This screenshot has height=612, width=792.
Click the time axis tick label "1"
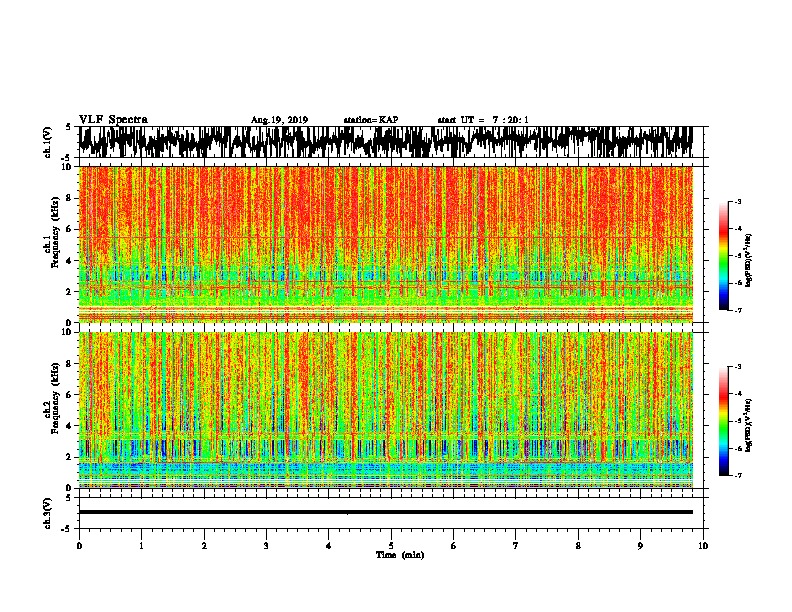[141, 546]
